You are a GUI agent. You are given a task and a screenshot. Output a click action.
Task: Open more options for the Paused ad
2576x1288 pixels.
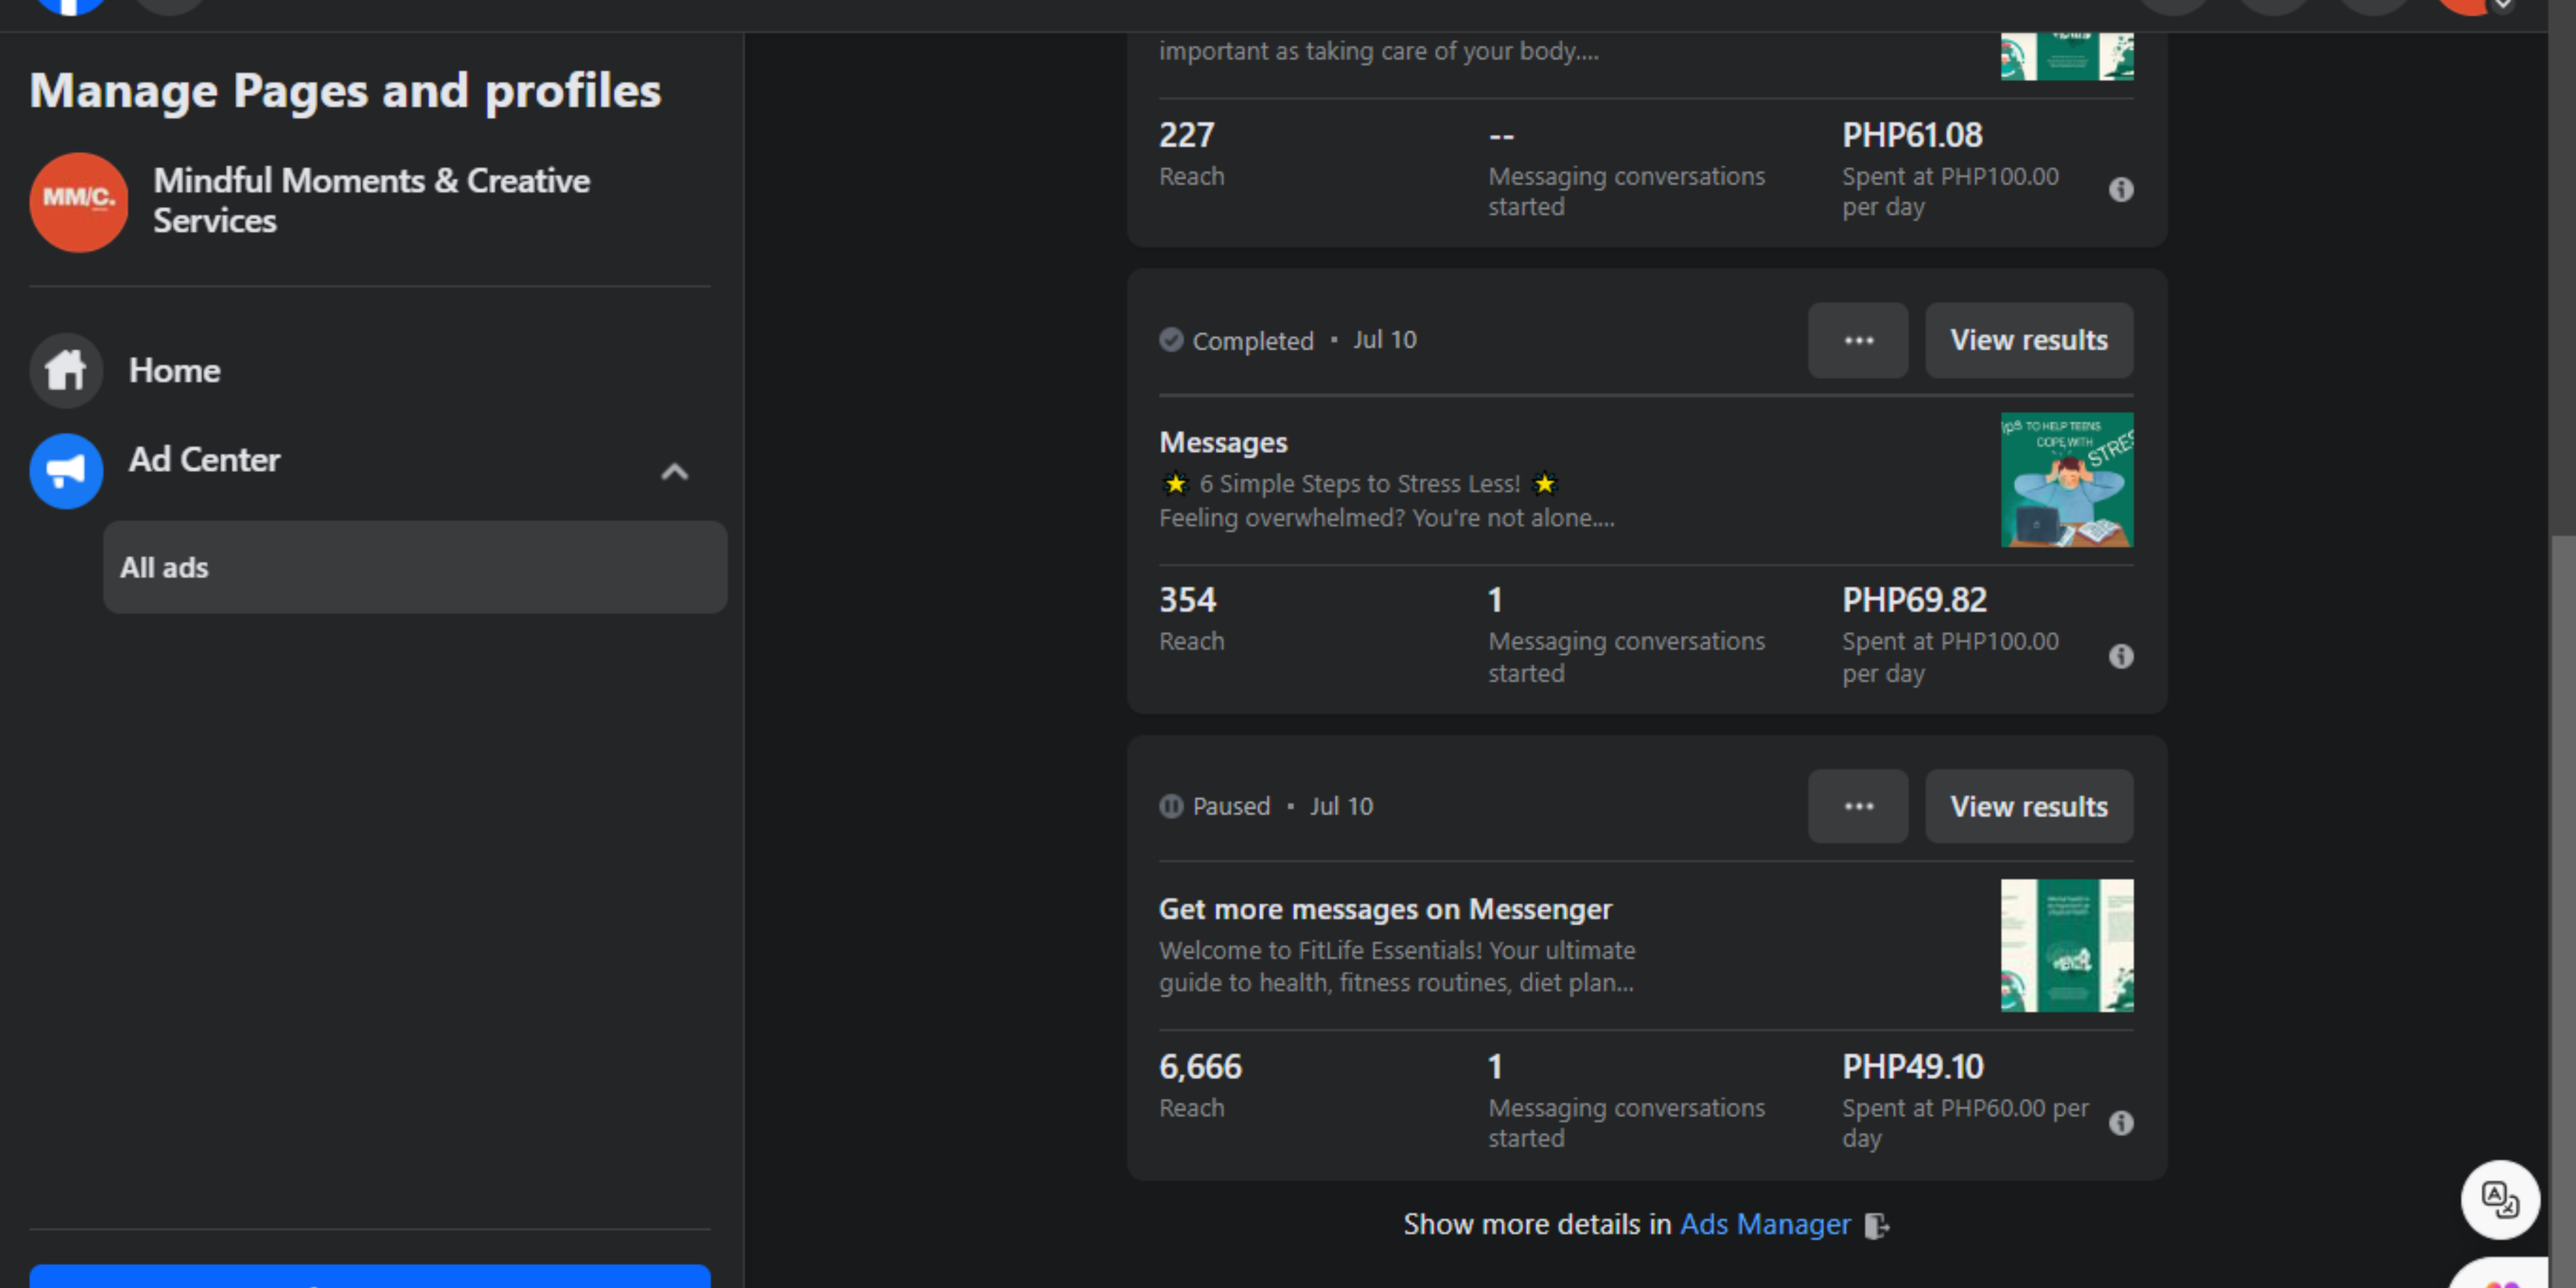pyautogui.click(x=1858, y=806)
